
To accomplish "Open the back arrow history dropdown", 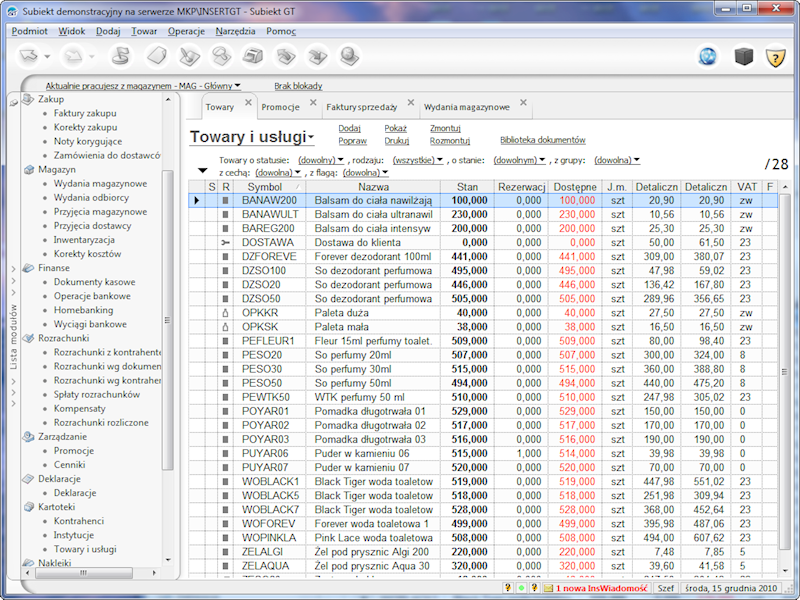I will click(47, 56).
